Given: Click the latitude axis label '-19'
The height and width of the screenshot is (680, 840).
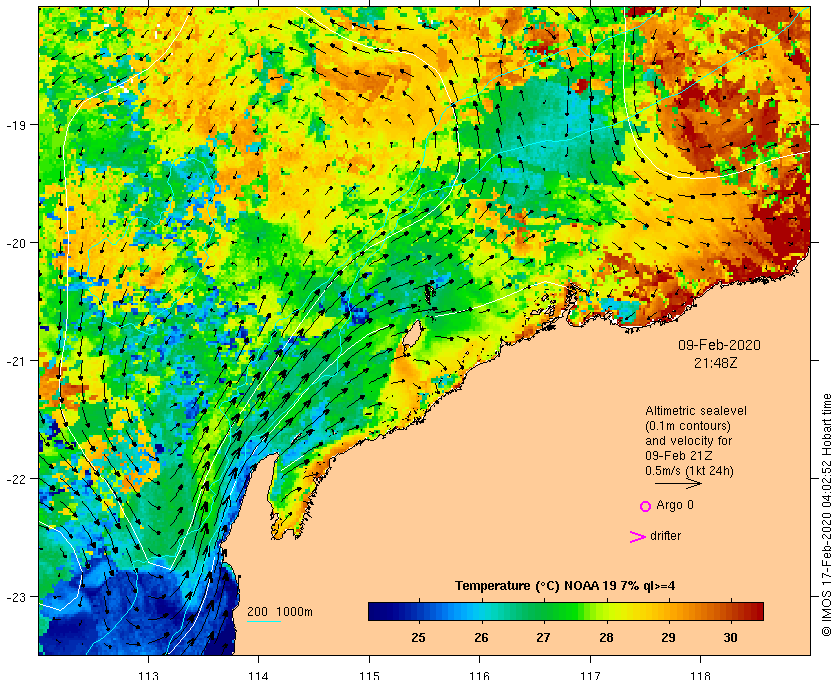Looking at the screenshot, I should [16, 125].
